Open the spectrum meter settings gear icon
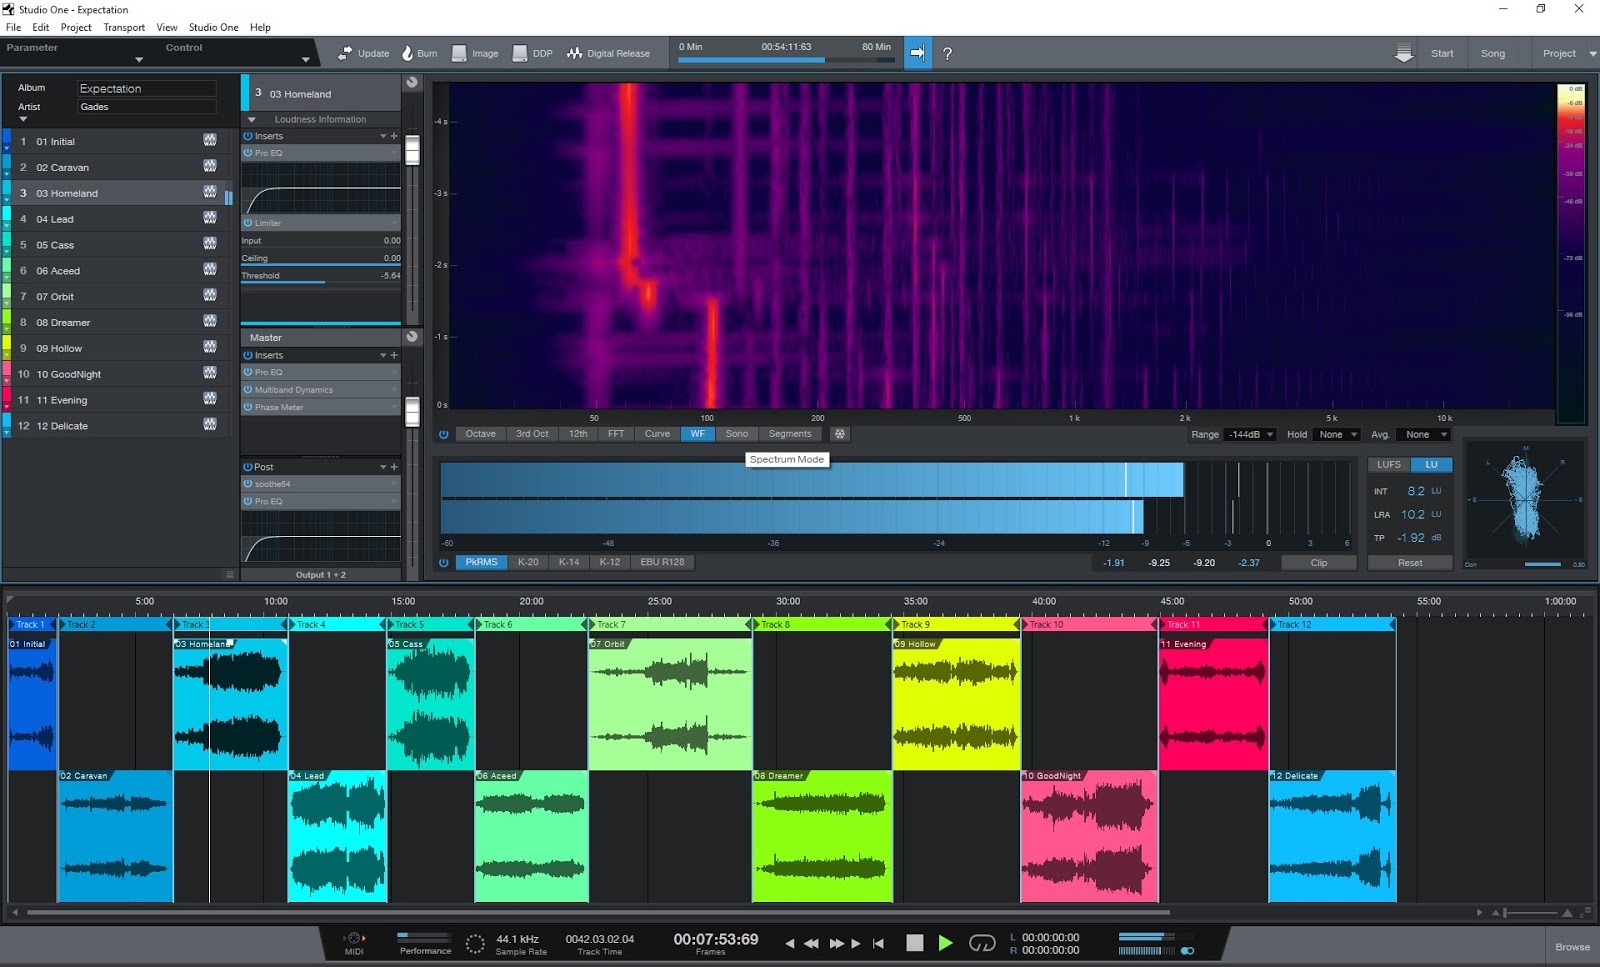This screenshot has width=1600, height=967. [839, 434]
